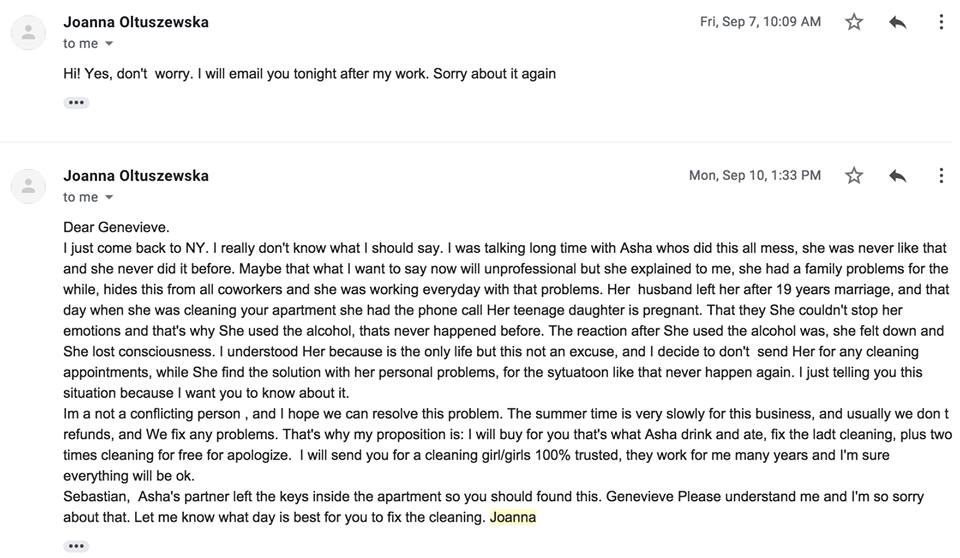Image resolution: width=960 pixels, height=558 pixels.
Task: Open more options for Sep 10 email
Action: tap(941, 176)
